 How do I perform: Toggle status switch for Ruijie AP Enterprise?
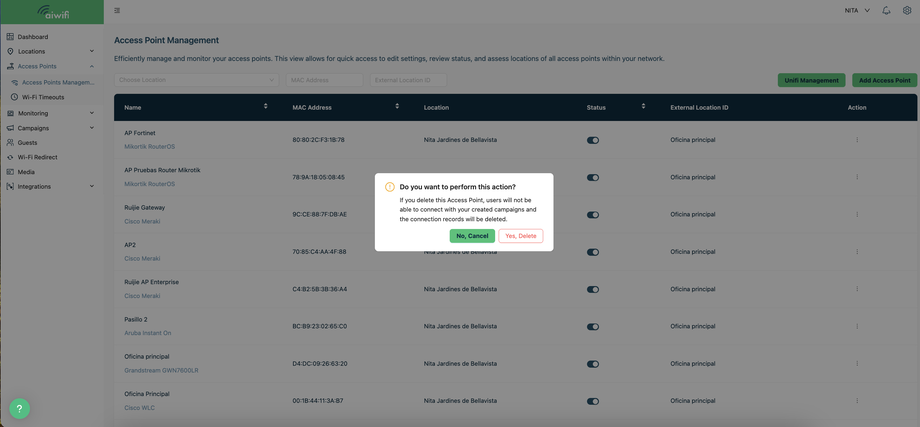pos(593,289)
